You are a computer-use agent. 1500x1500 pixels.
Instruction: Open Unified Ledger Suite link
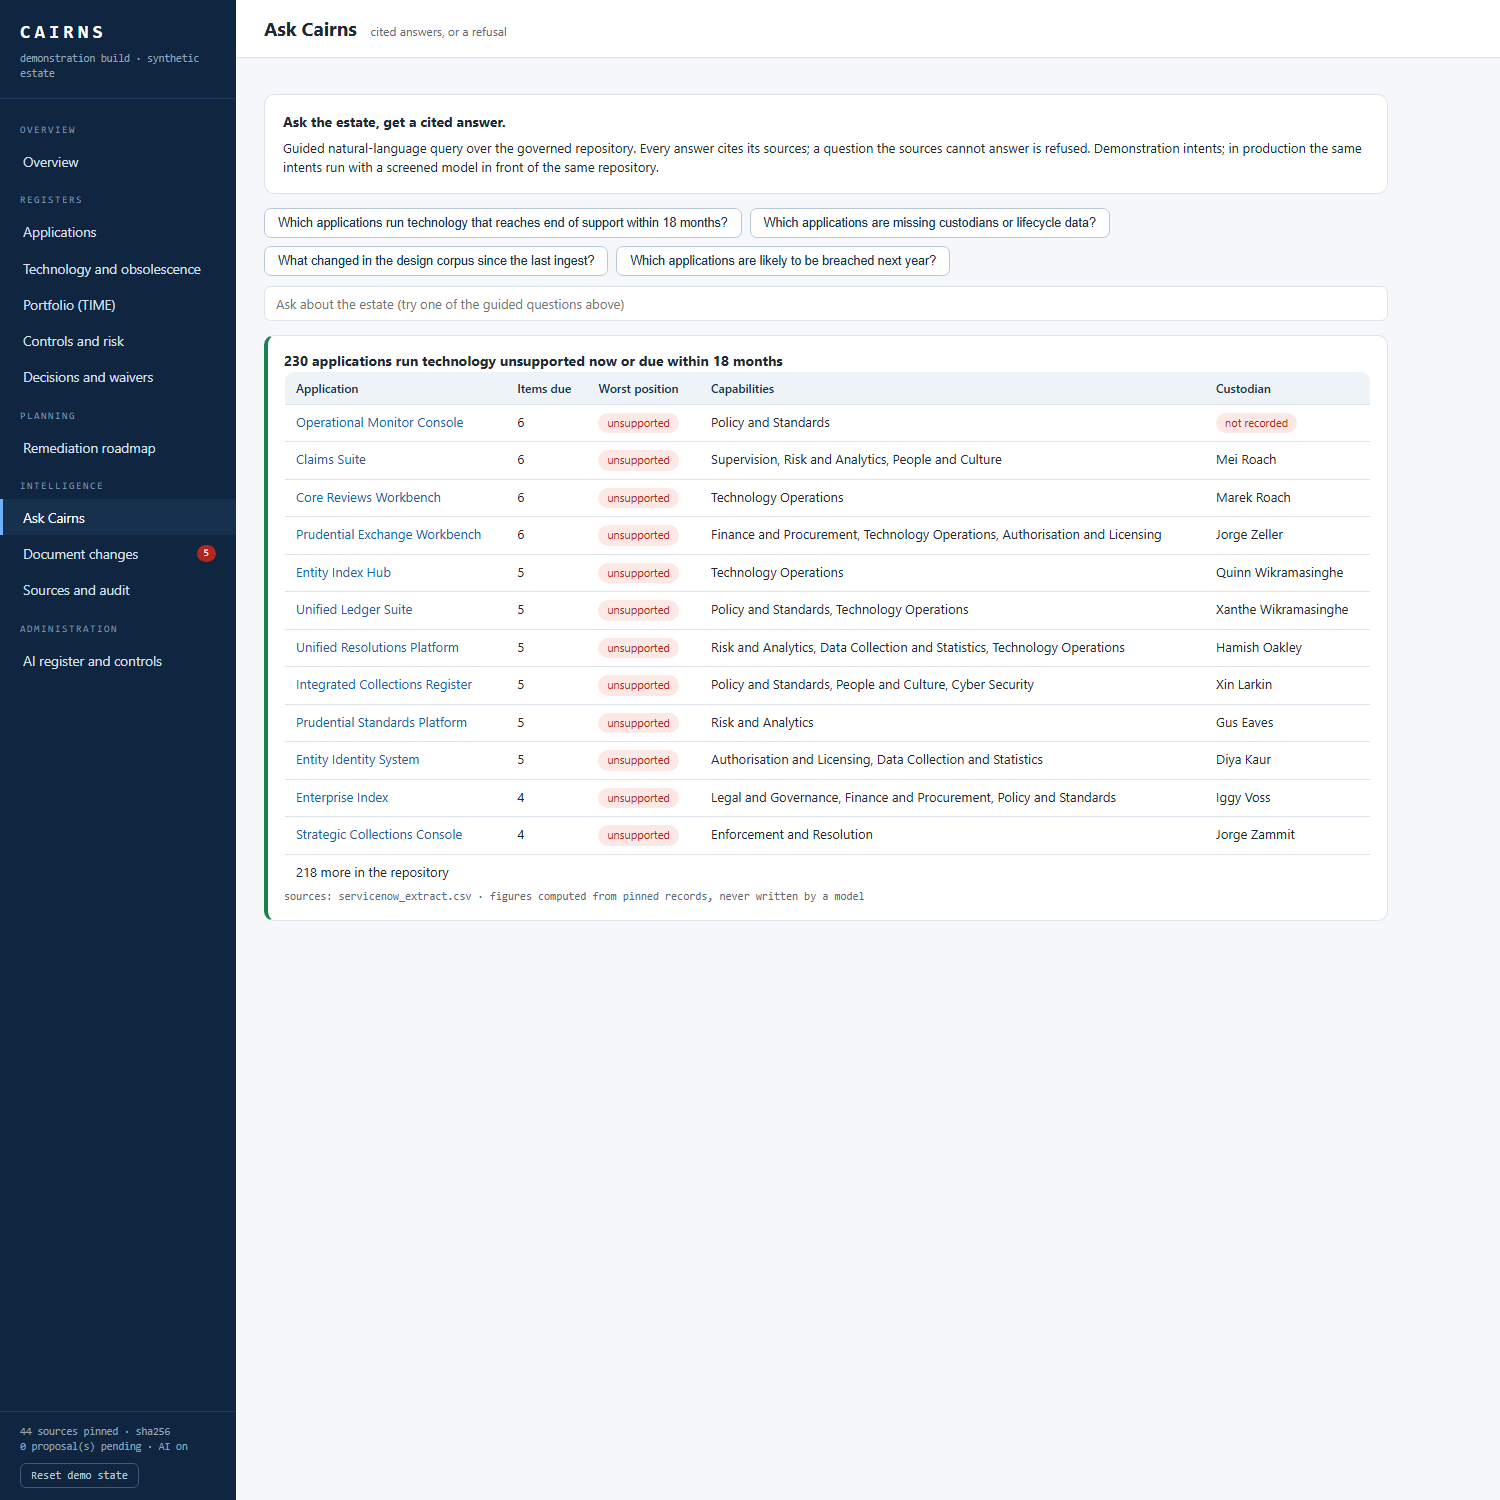coord(354,610)
